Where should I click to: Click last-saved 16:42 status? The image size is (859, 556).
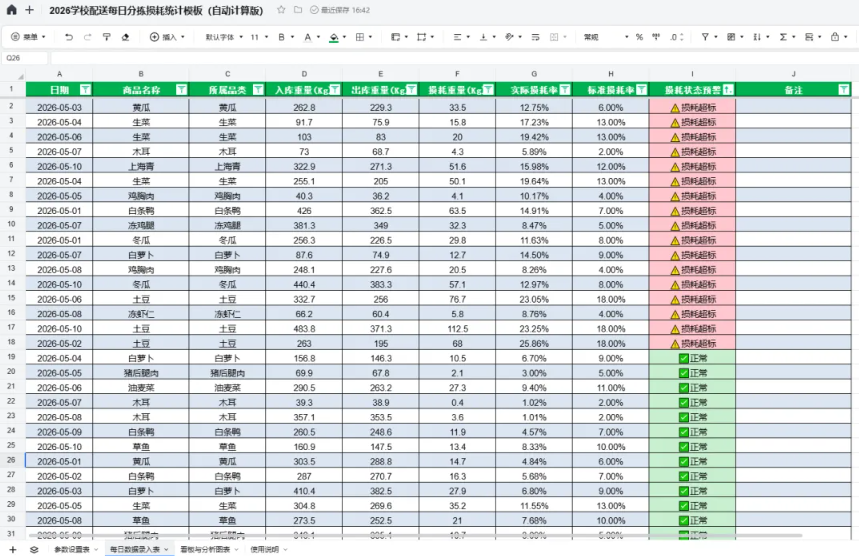click(340, 10)
